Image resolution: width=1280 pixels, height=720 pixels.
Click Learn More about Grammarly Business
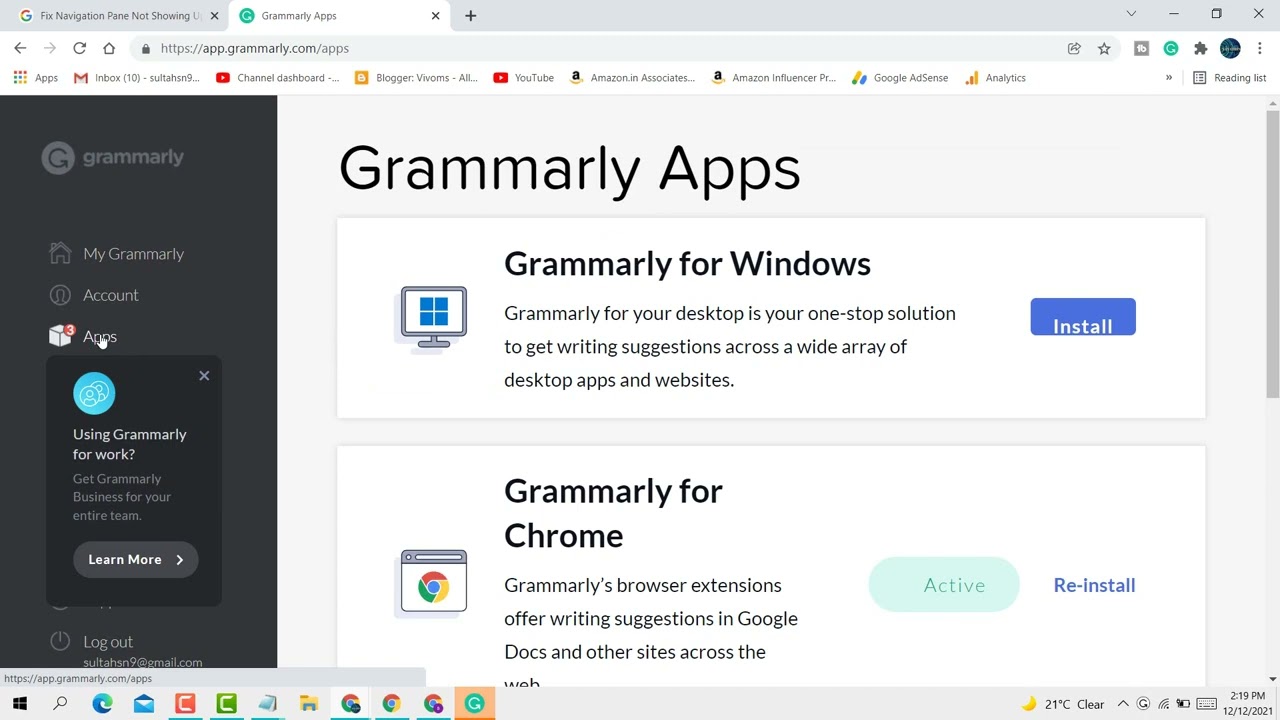coord(135,560)
